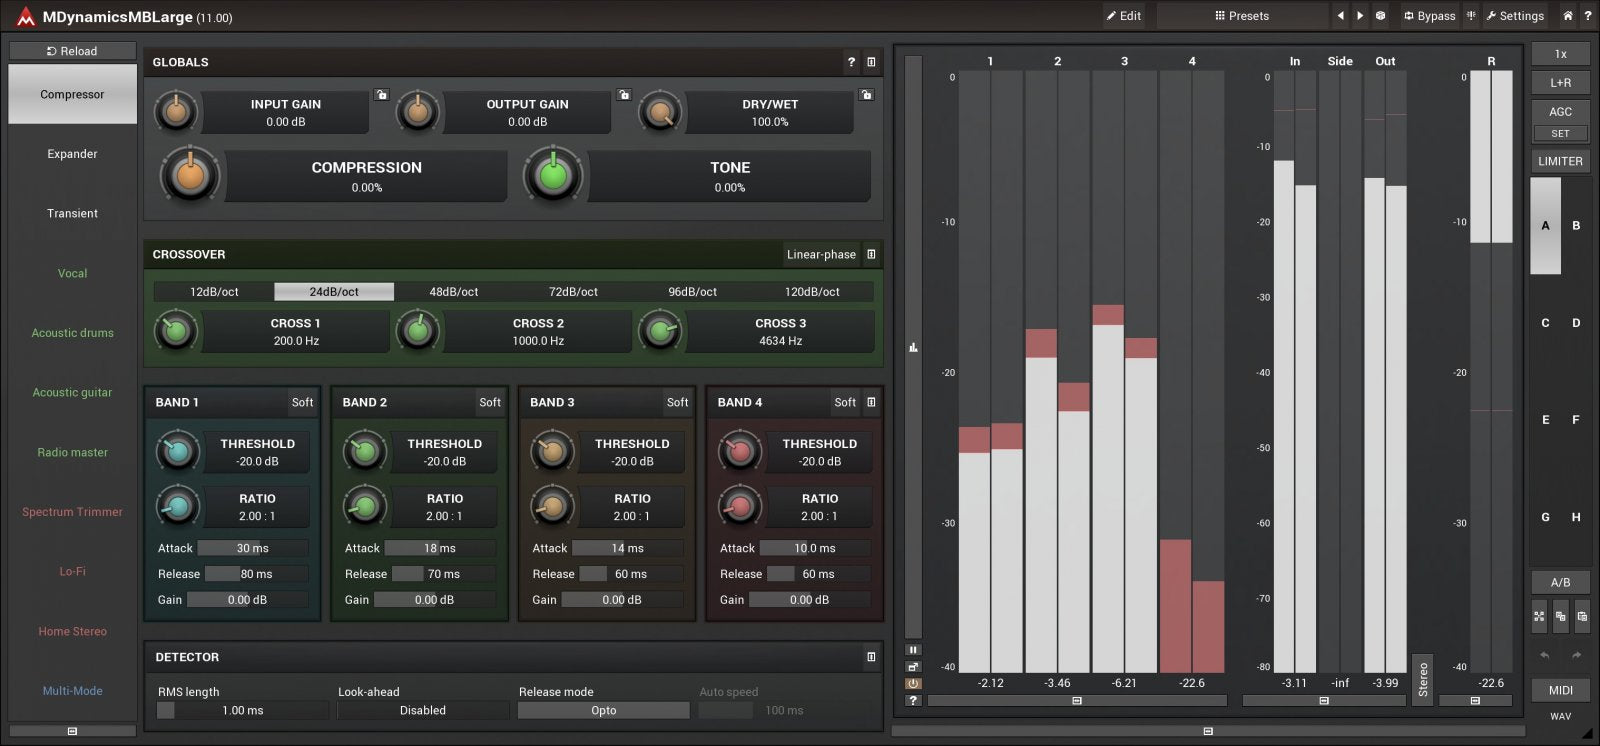Image resolution: width=1600 pixels, height=746 pixels.
Task: Open the Globals panel menu icon
Action: (x=871, y=62)
